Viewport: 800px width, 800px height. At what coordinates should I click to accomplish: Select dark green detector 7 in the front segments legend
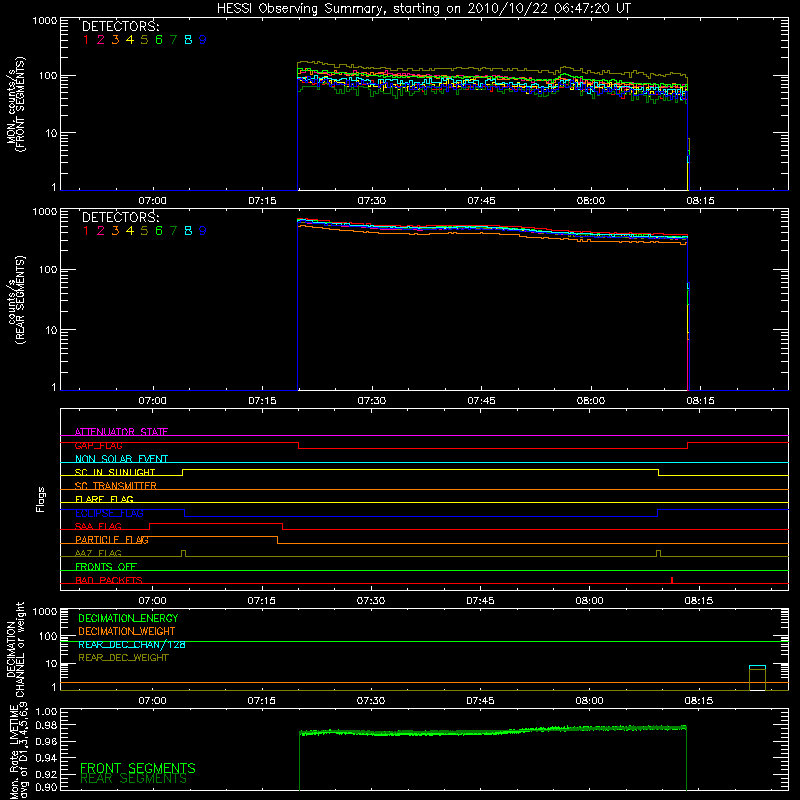pyautogui.click(x=173, y=40)
